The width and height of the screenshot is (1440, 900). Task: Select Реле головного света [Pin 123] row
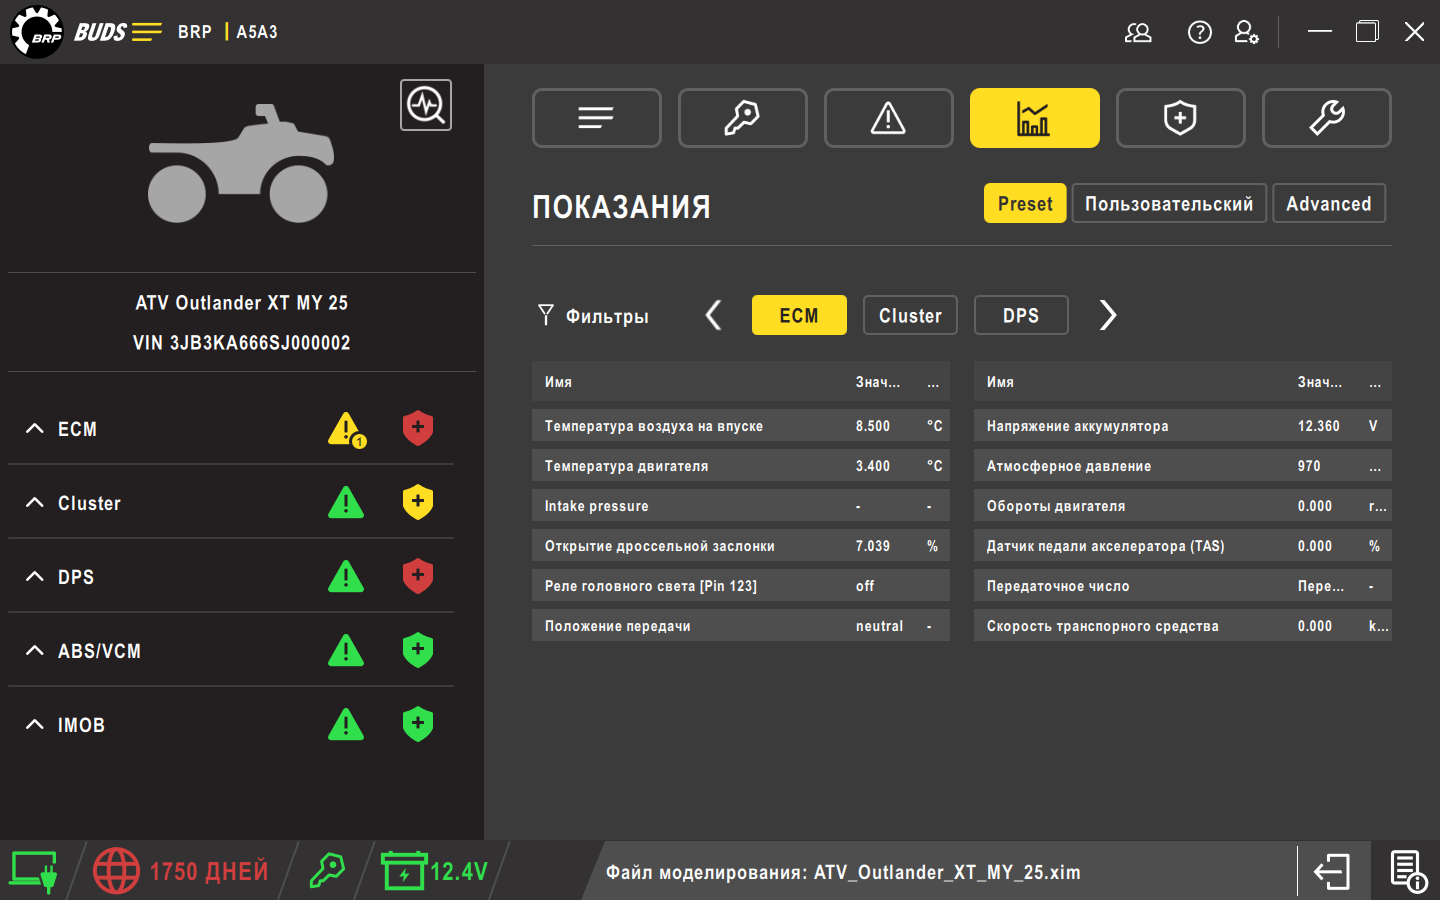(741, 586)
